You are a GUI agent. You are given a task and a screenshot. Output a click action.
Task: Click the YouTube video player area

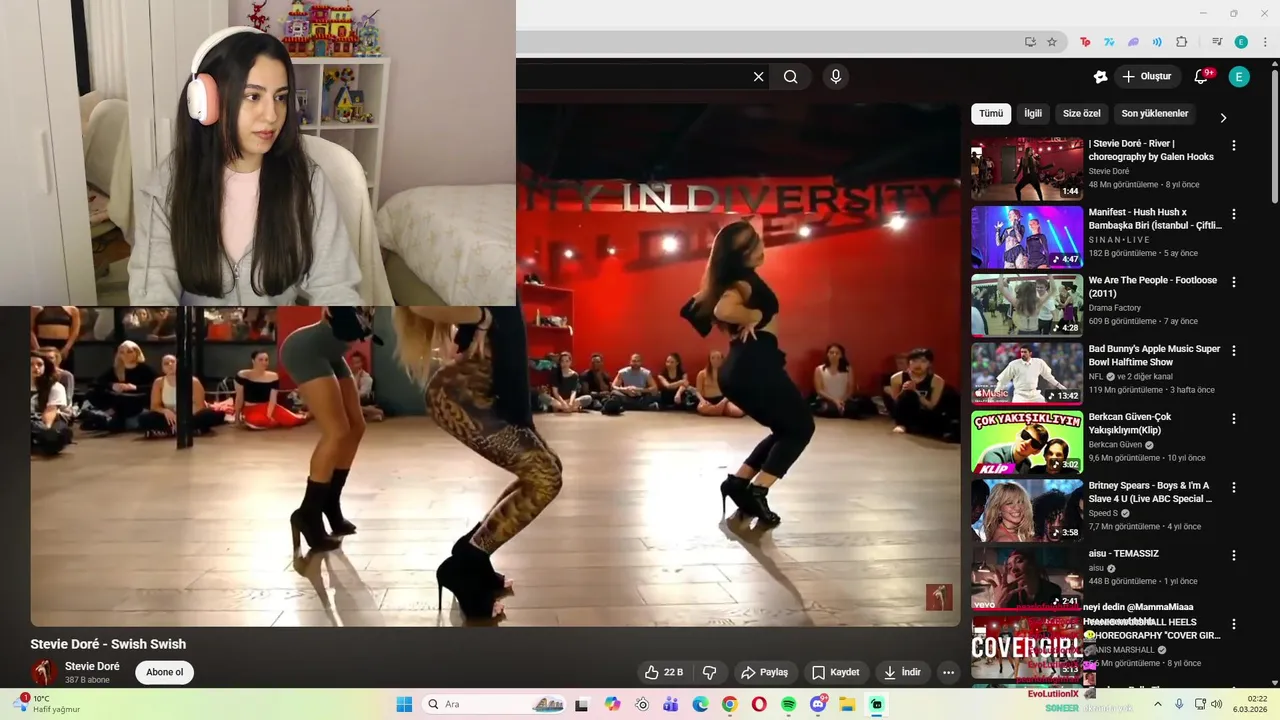(495, 364)
